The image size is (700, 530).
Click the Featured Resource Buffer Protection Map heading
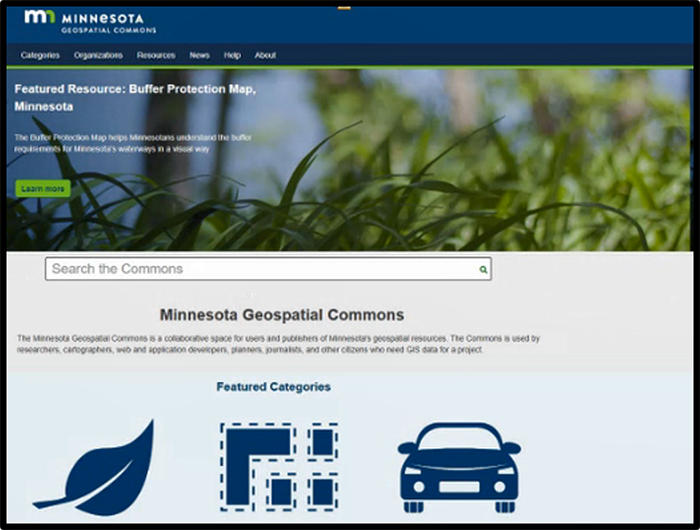(x=135, y=97)
